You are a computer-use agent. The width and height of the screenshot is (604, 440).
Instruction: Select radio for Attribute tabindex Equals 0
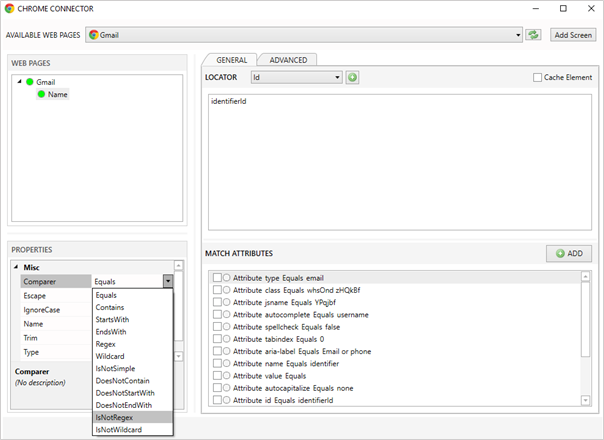(x=226, y=339)
